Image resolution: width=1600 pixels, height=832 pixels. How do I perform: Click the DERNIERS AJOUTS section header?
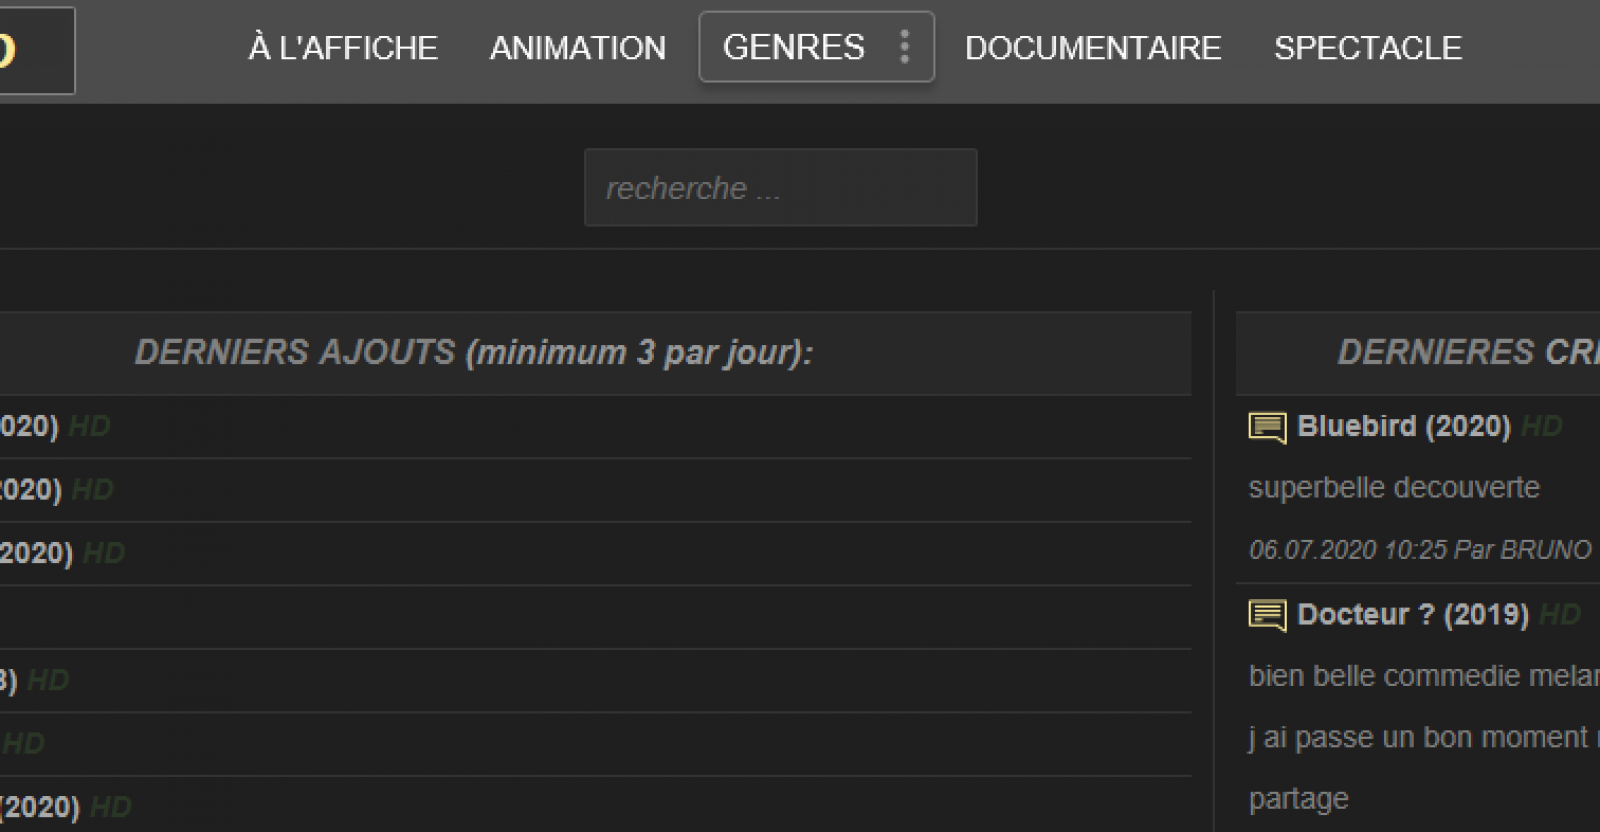click(x=474, y=353)
